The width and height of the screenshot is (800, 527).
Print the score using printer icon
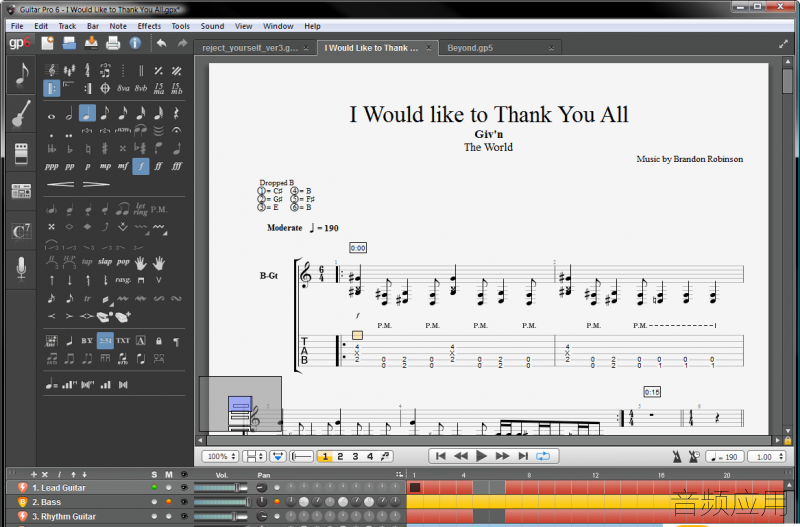(113, 43)
